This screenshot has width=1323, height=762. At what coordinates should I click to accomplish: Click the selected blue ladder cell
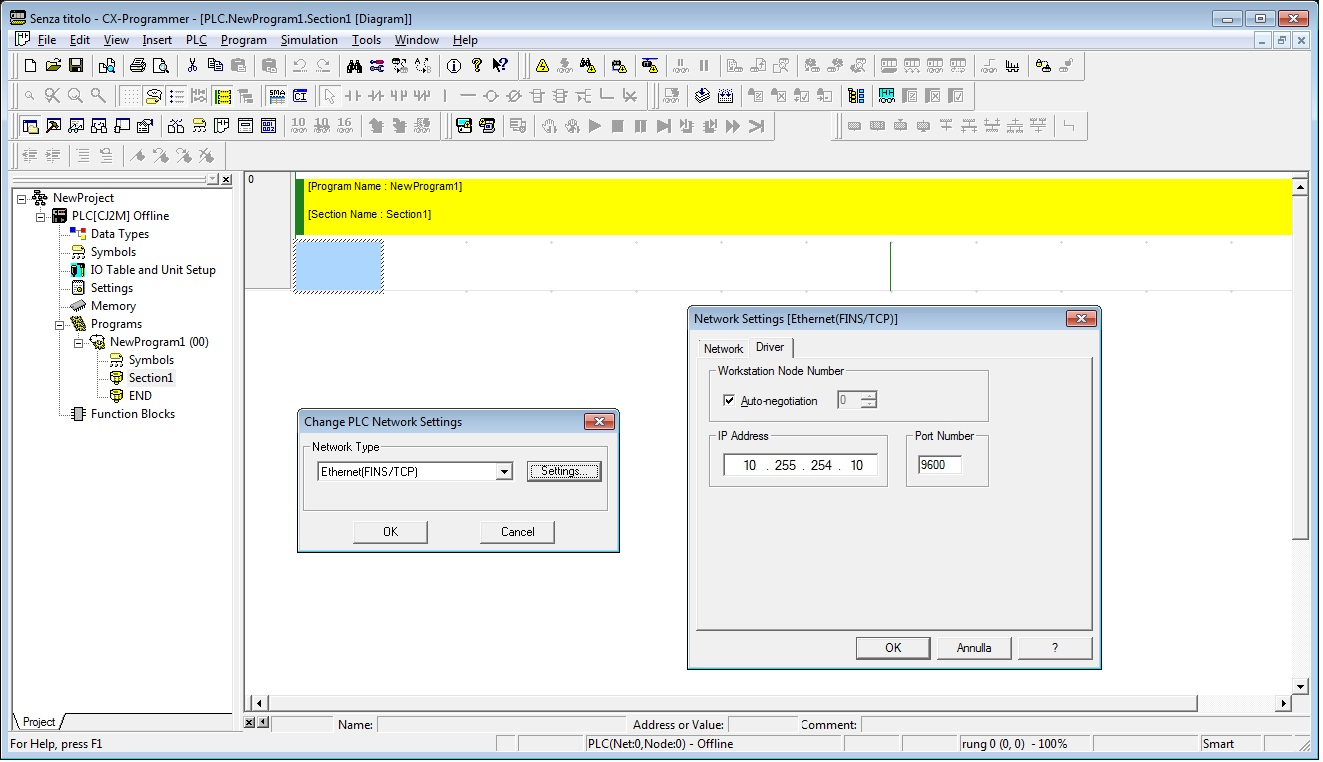(338, 266)
